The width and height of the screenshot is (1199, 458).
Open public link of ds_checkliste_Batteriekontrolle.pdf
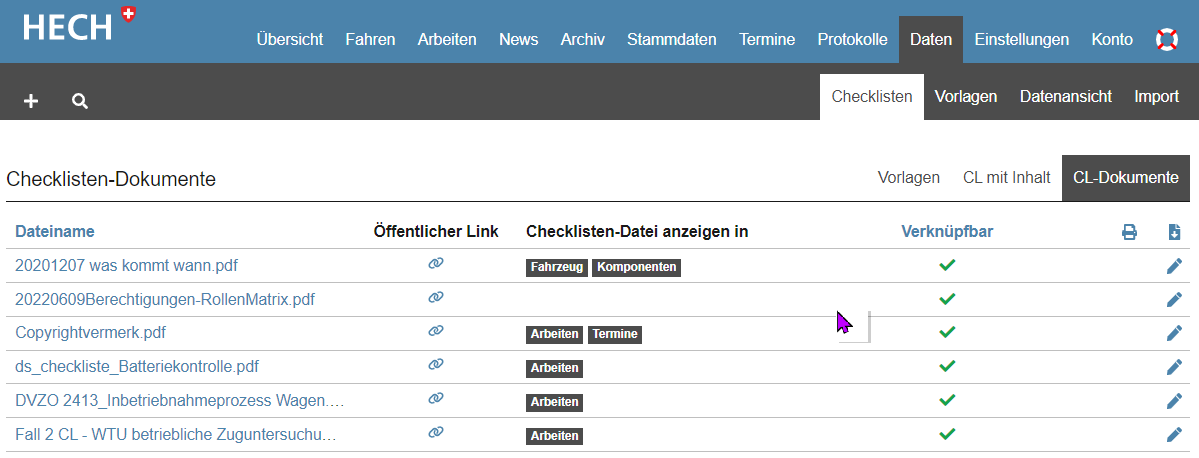[435, 365]
